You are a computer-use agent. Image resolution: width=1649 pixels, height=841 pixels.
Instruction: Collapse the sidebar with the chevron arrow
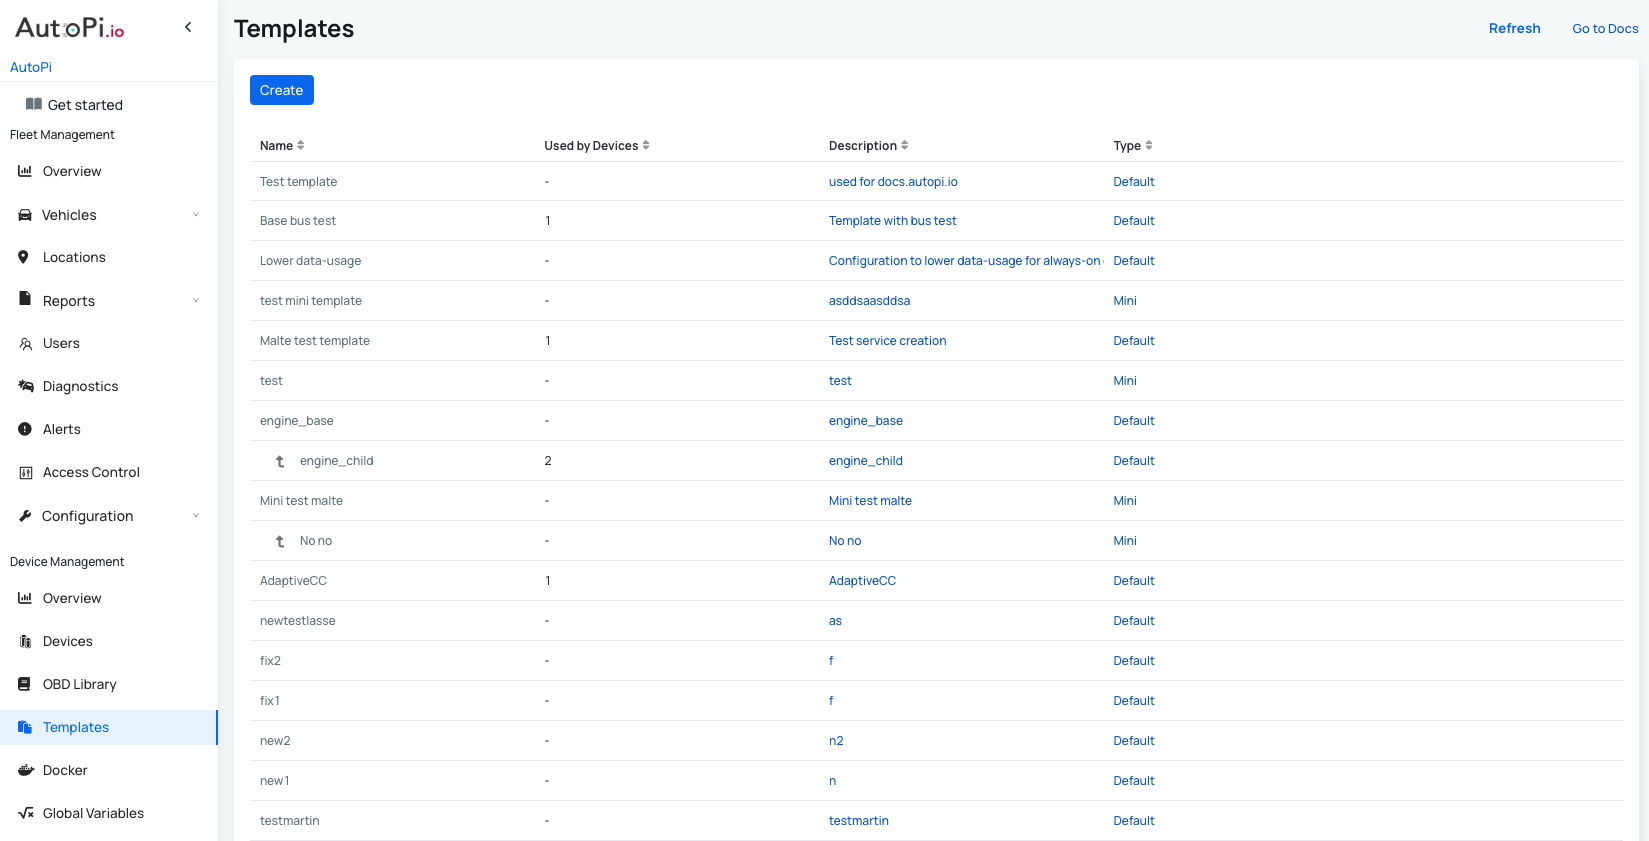188,27
